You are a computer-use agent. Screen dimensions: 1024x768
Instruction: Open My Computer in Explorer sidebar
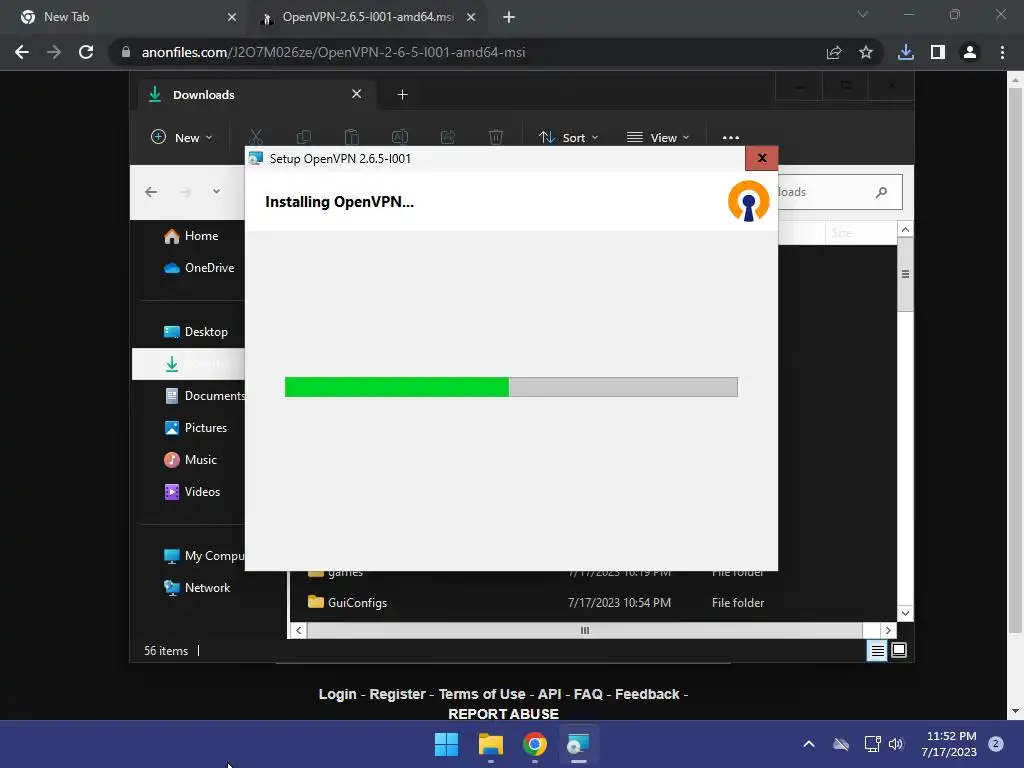pyautogui.click(x=204, y=556)
